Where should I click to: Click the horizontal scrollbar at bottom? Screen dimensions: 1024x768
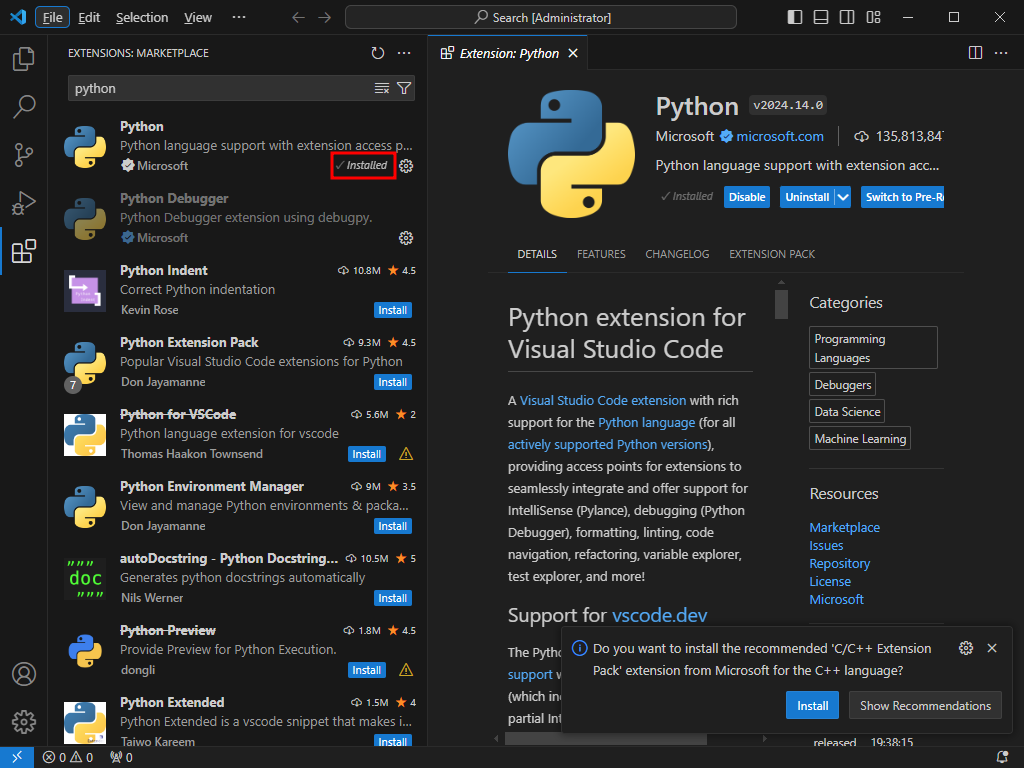pos(605,739)
